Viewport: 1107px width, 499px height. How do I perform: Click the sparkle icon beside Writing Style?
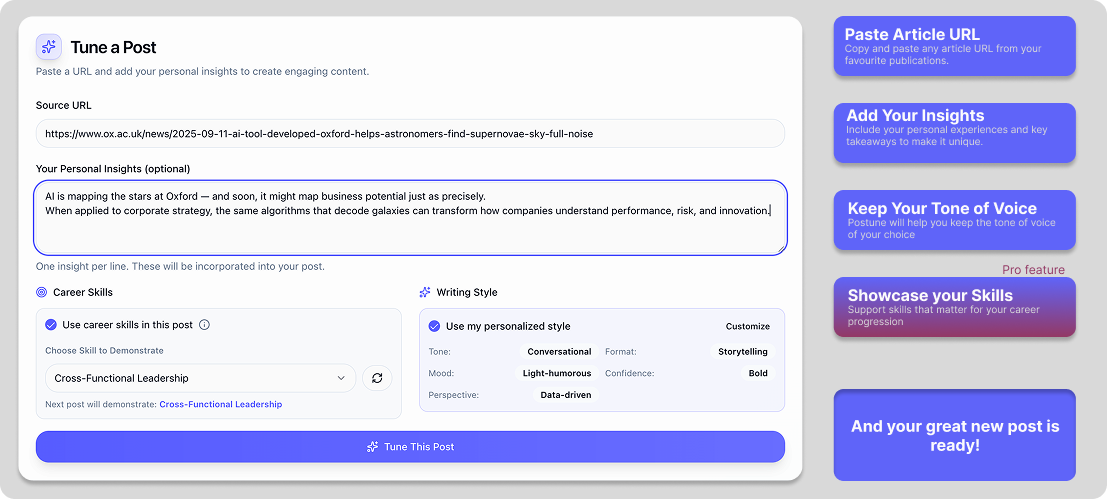click(425, 293)
